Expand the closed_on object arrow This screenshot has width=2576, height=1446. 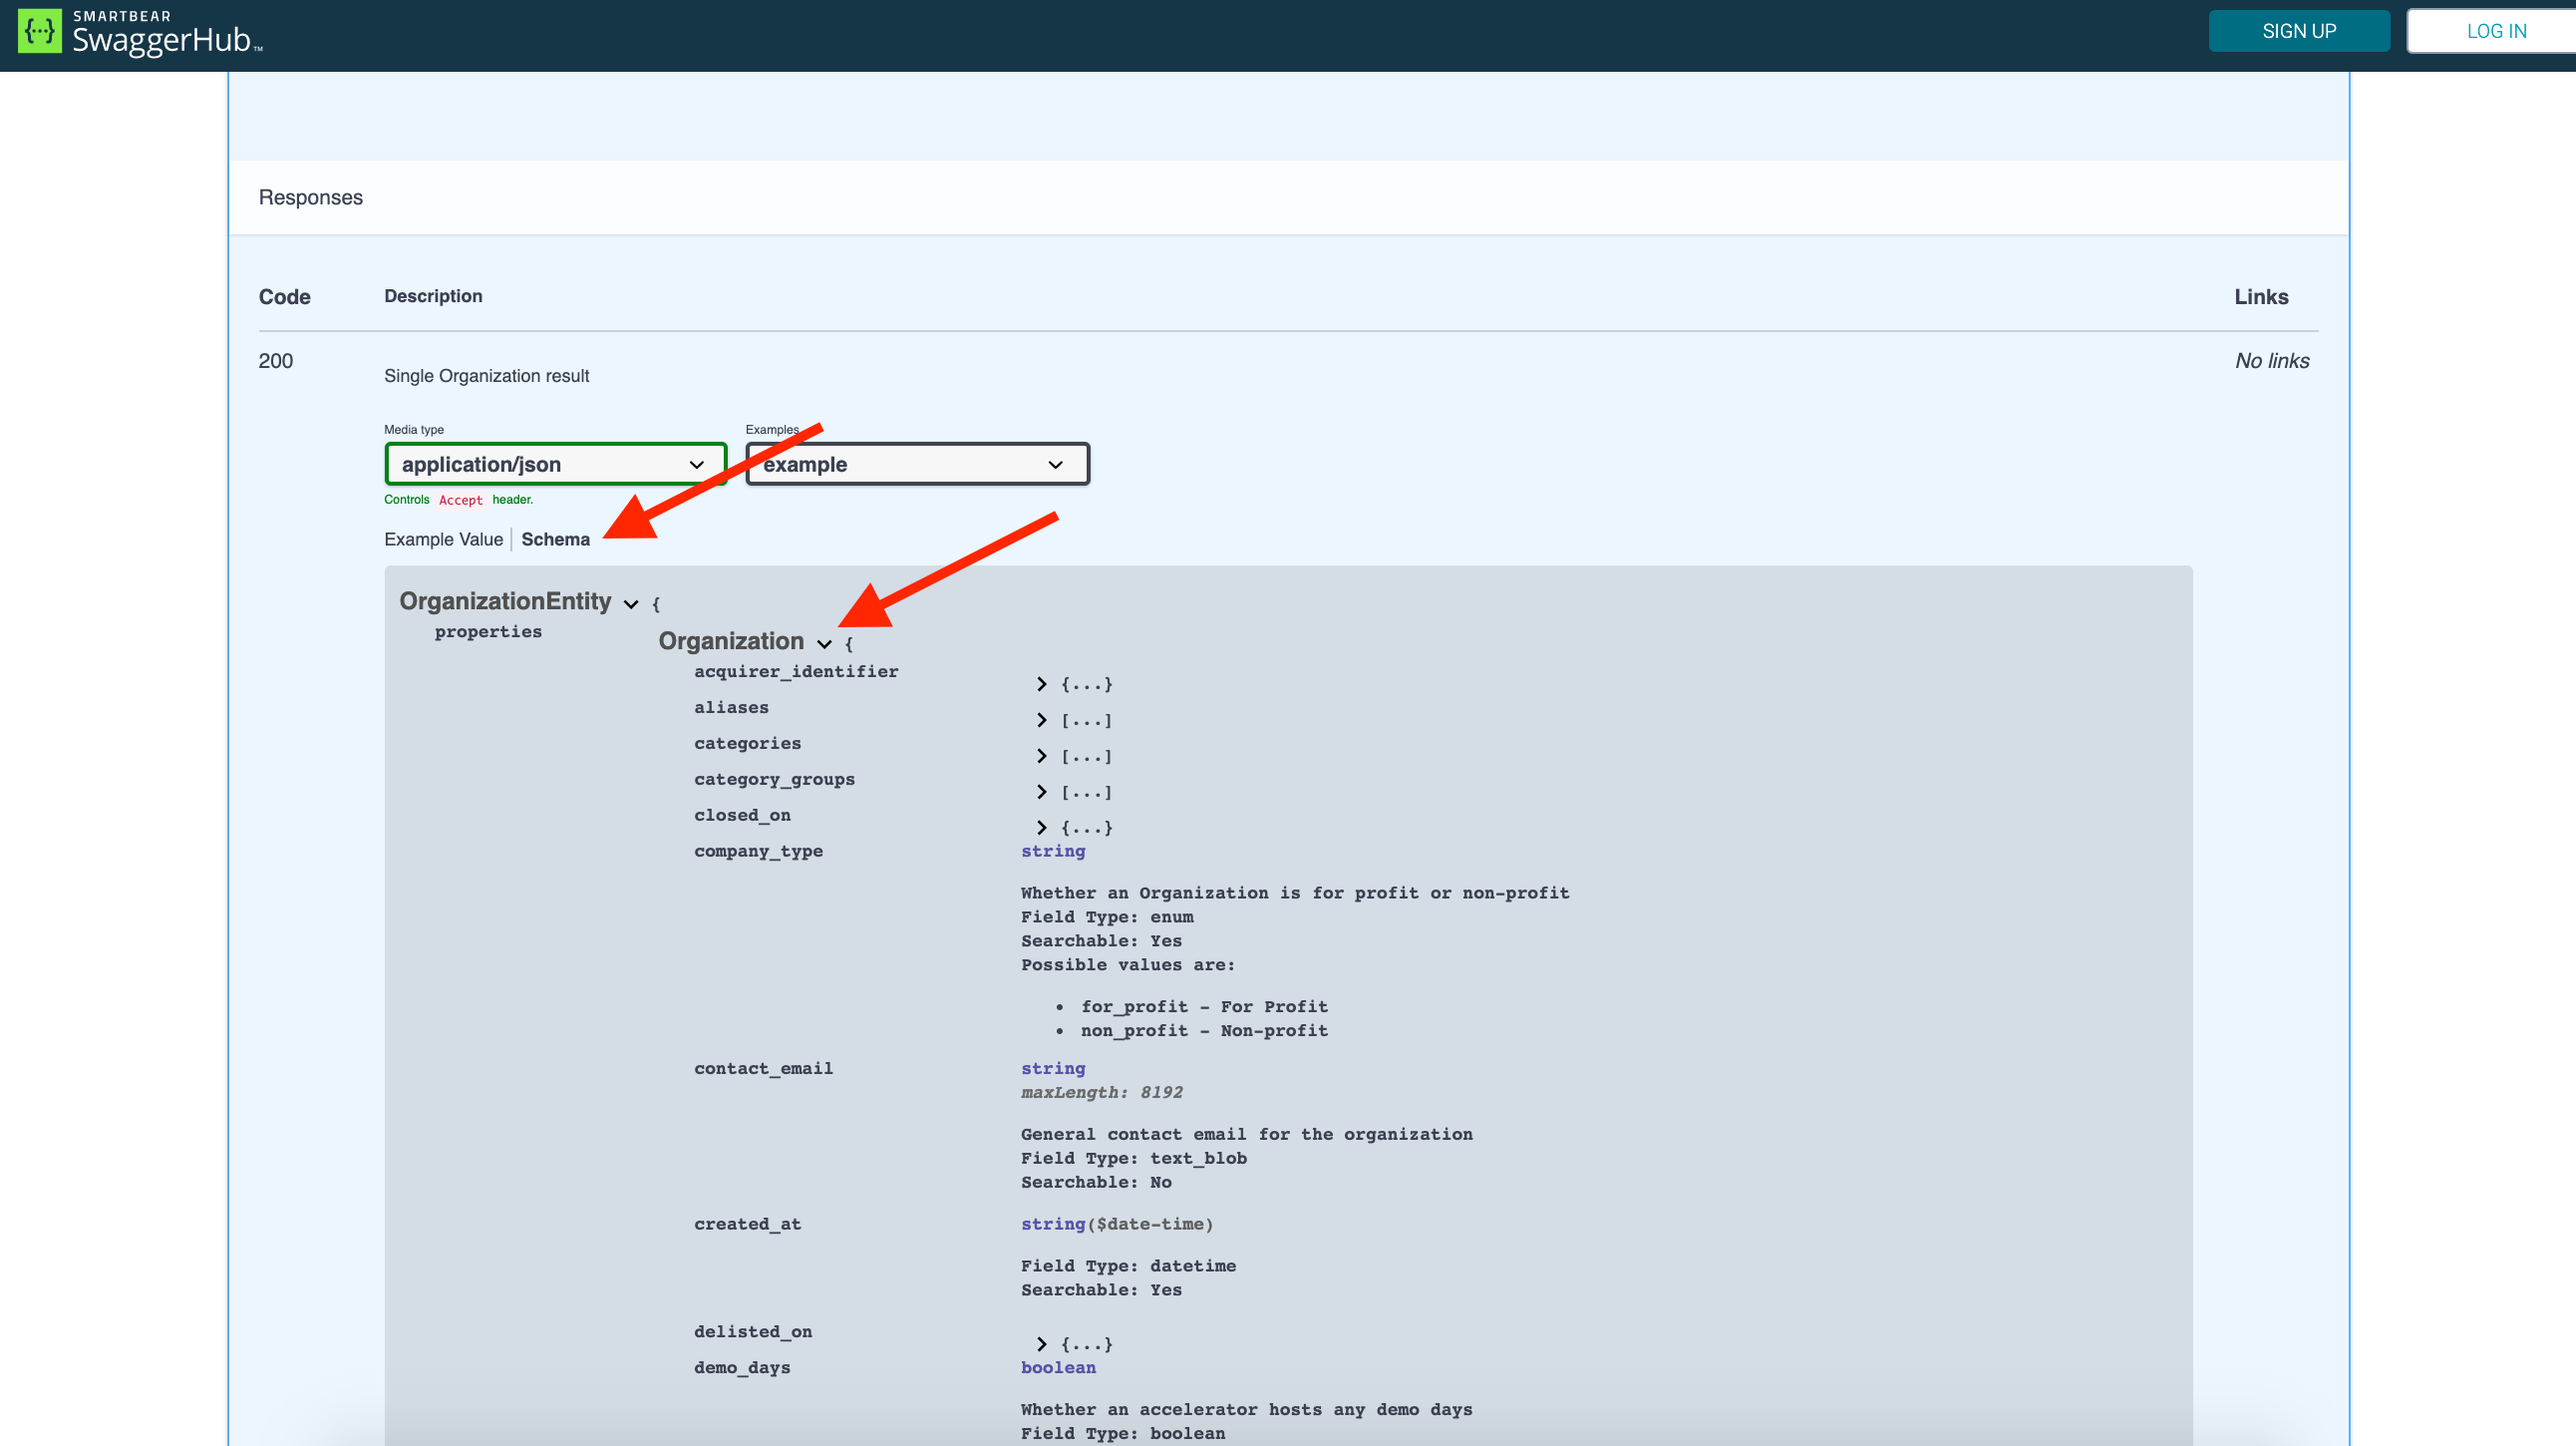pos(1042,828)
